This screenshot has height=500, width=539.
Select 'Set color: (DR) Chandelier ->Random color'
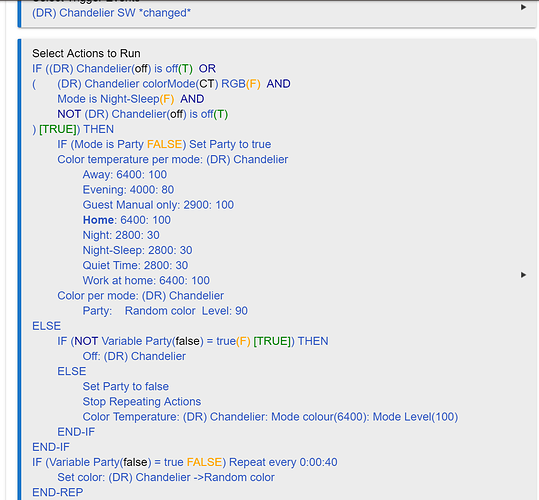pos(166,477)
